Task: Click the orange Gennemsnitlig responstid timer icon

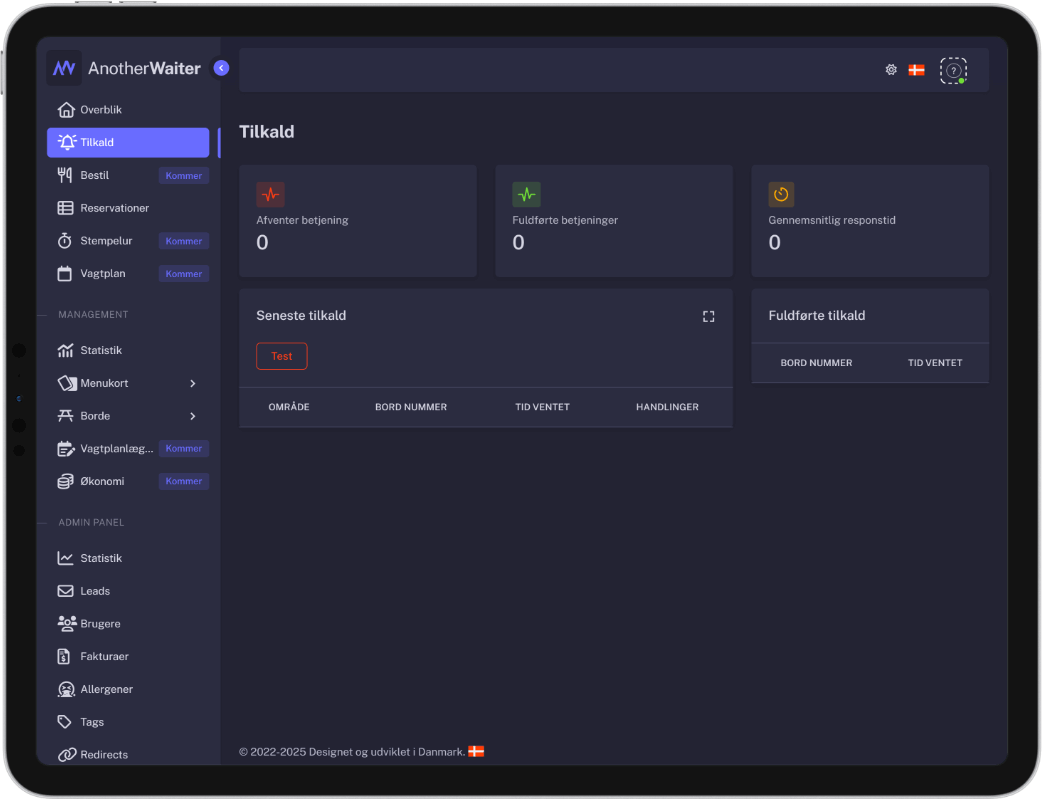Action: pos(781,194)
